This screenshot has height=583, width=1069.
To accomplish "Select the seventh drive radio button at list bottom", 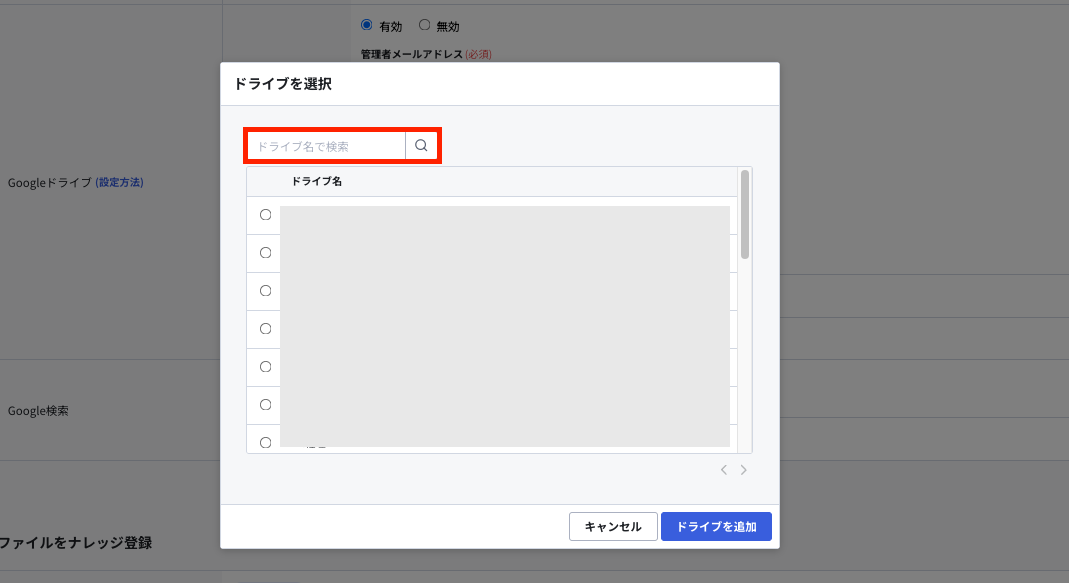I will pyautogui.click(x=266, y=443).
